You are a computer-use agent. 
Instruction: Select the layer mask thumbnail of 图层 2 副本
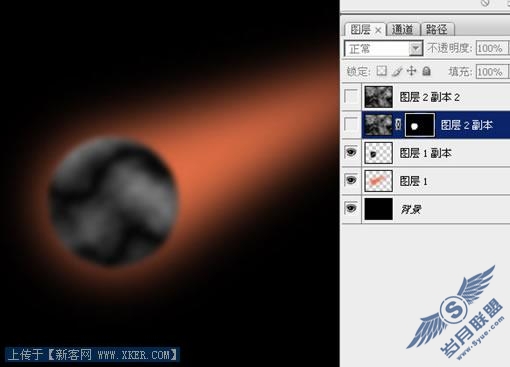420,125
